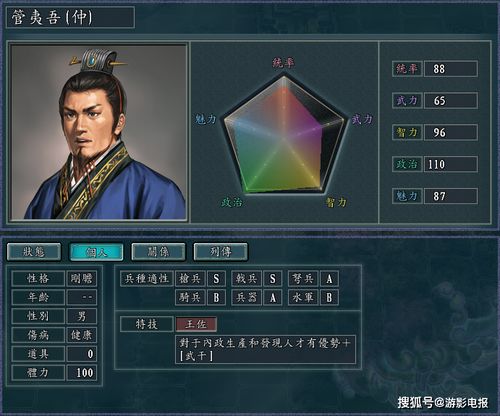Click the pentagon stat radar chart
This screenshot has height=416, width=500.
pyautogui.click(x=284, y=135)
